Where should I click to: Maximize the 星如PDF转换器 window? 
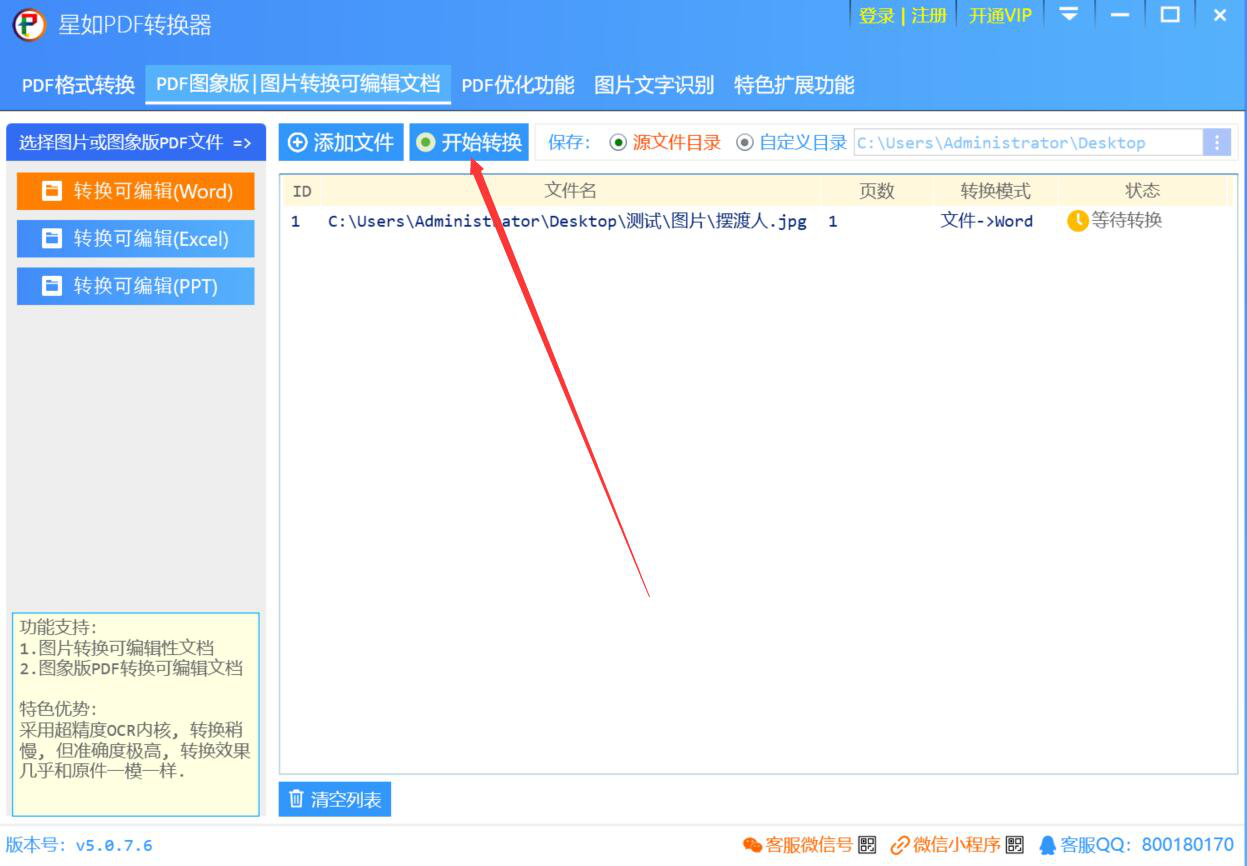point(1170,15)
